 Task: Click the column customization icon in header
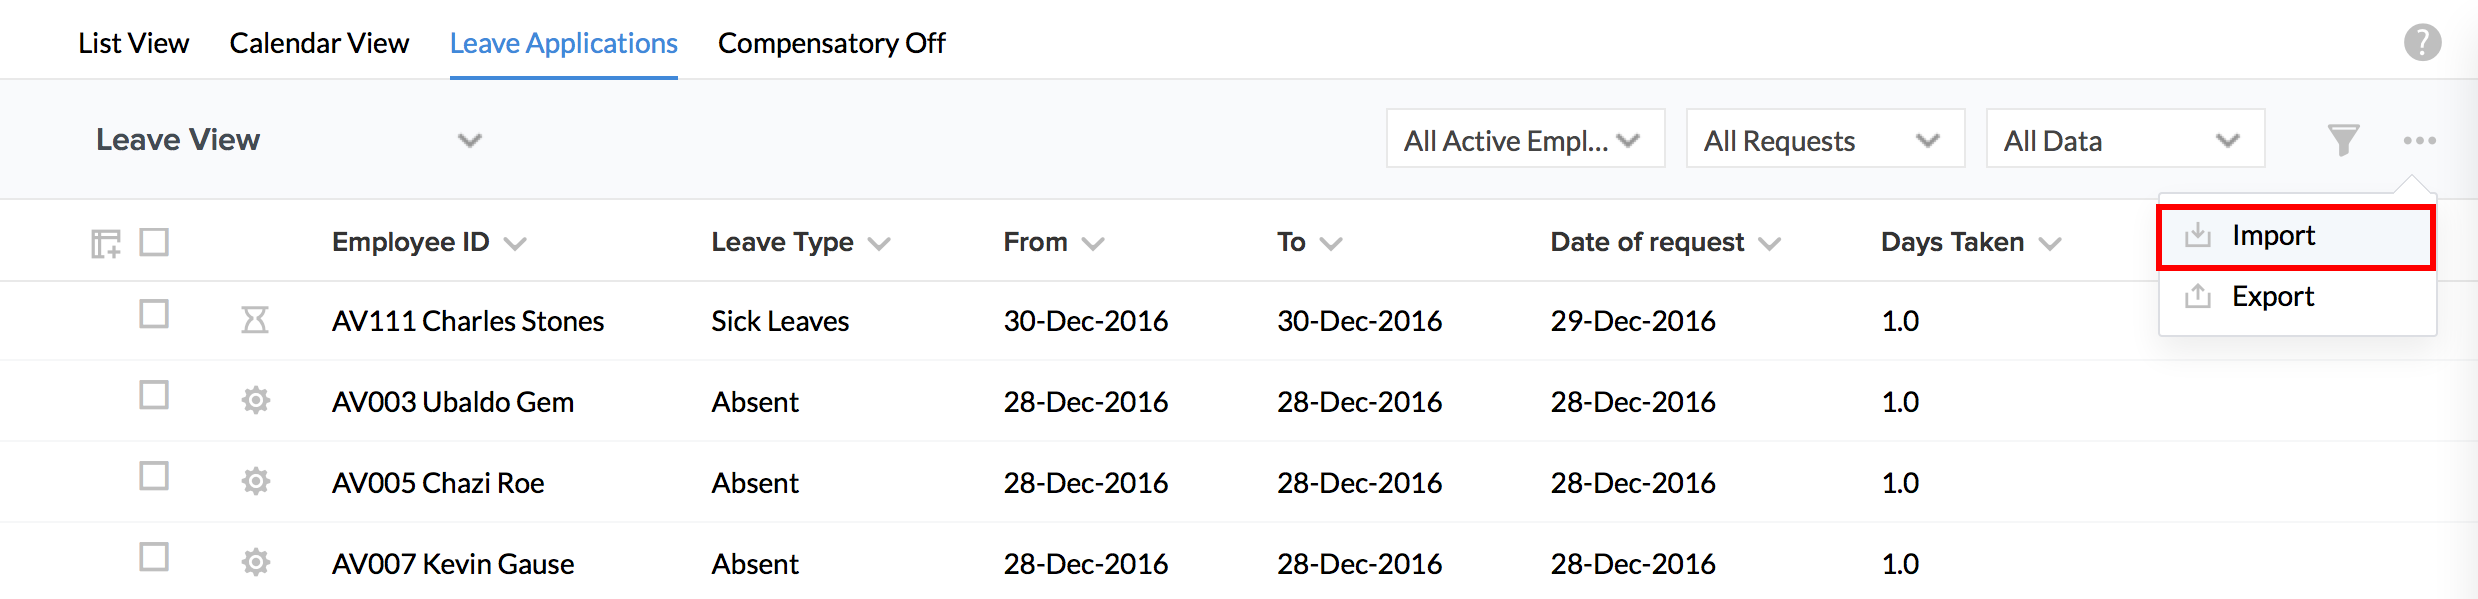(x=105, y=243)
